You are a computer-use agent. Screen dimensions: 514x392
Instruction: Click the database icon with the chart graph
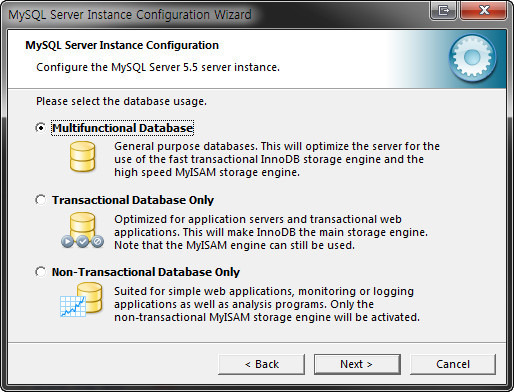[x=81, y=300]
